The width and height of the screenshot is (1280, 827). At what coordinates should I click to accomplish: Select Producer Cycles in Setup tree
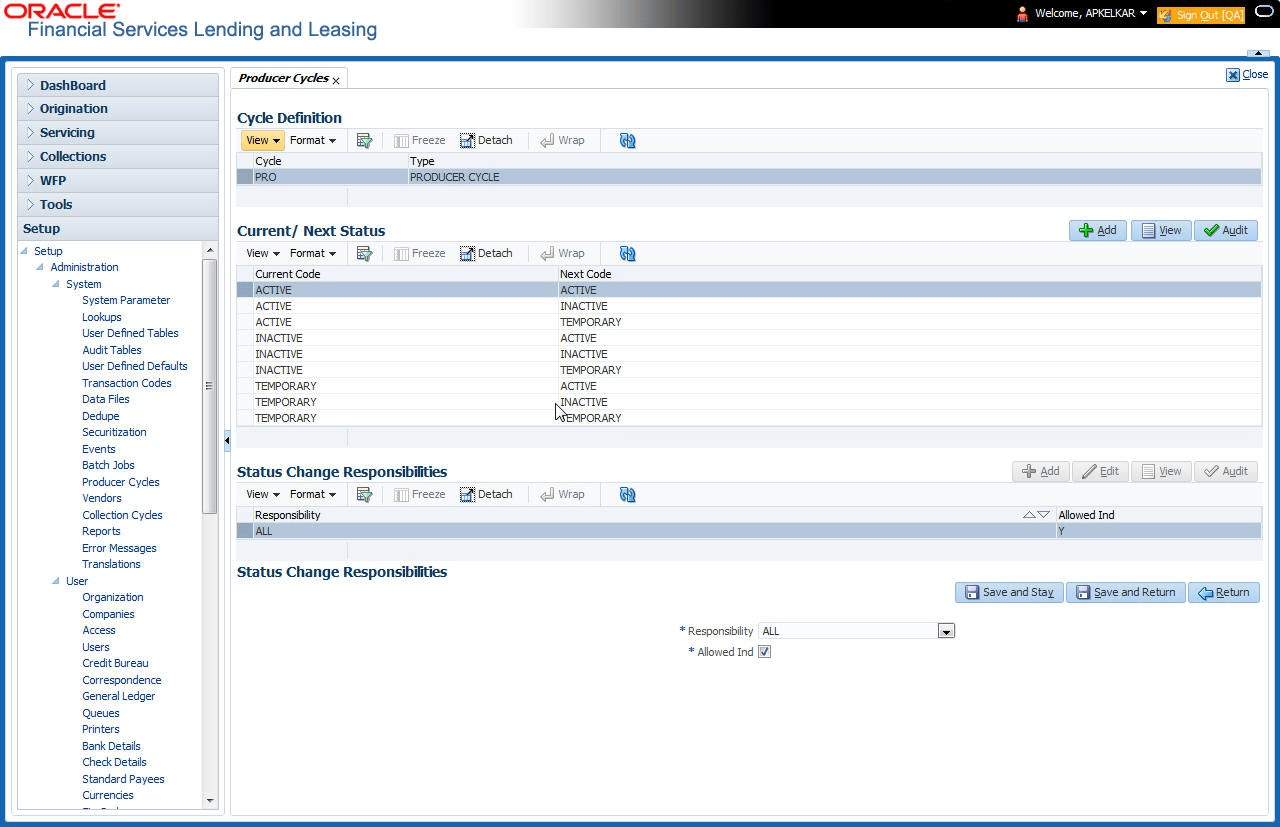pos(121,482)
